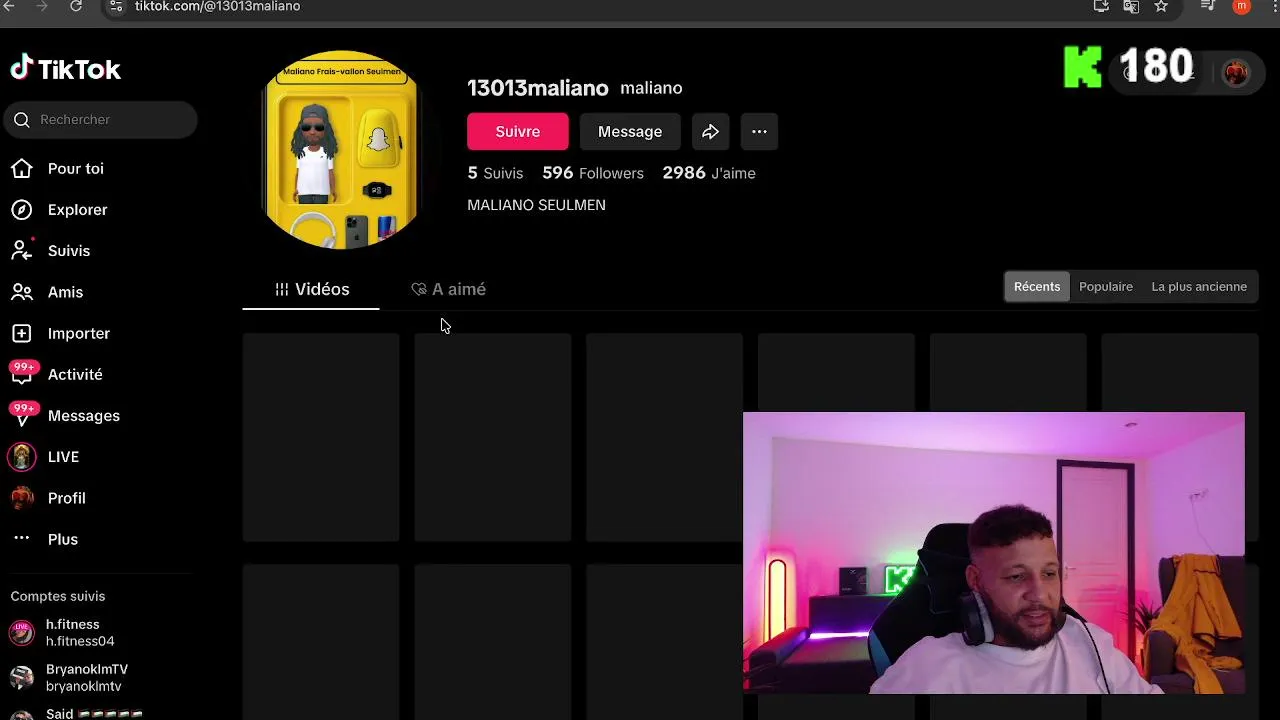The image size is (1280, 720).
Task: Sort videos by Populaire
Action: pos(1106,287)
